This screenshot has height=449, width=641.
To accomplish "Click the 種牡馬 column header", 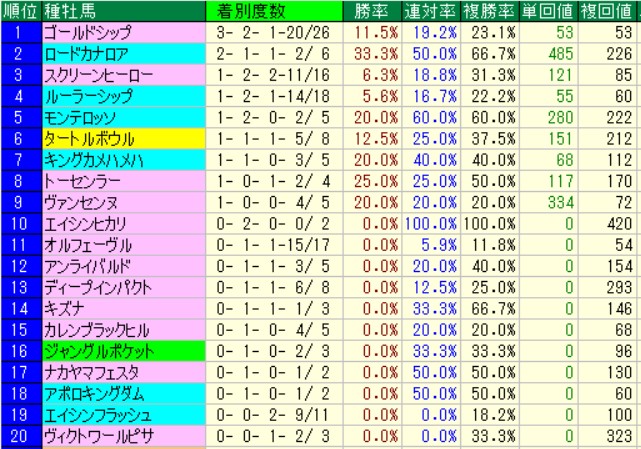I will 123,11.
